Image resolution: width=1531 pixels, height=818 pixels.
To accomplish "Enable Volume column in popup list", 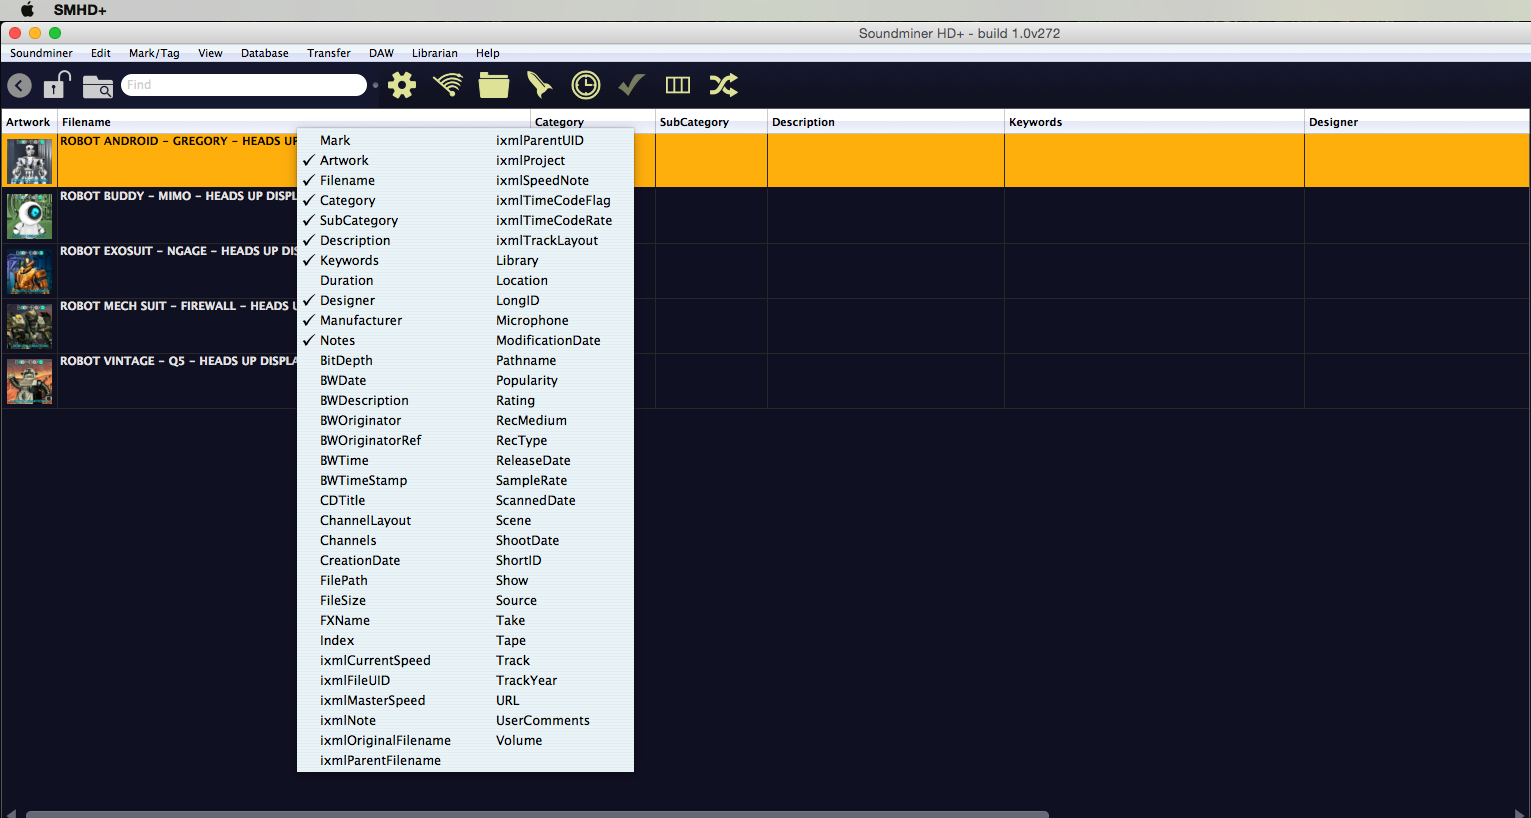I will [x=519, y=740].
